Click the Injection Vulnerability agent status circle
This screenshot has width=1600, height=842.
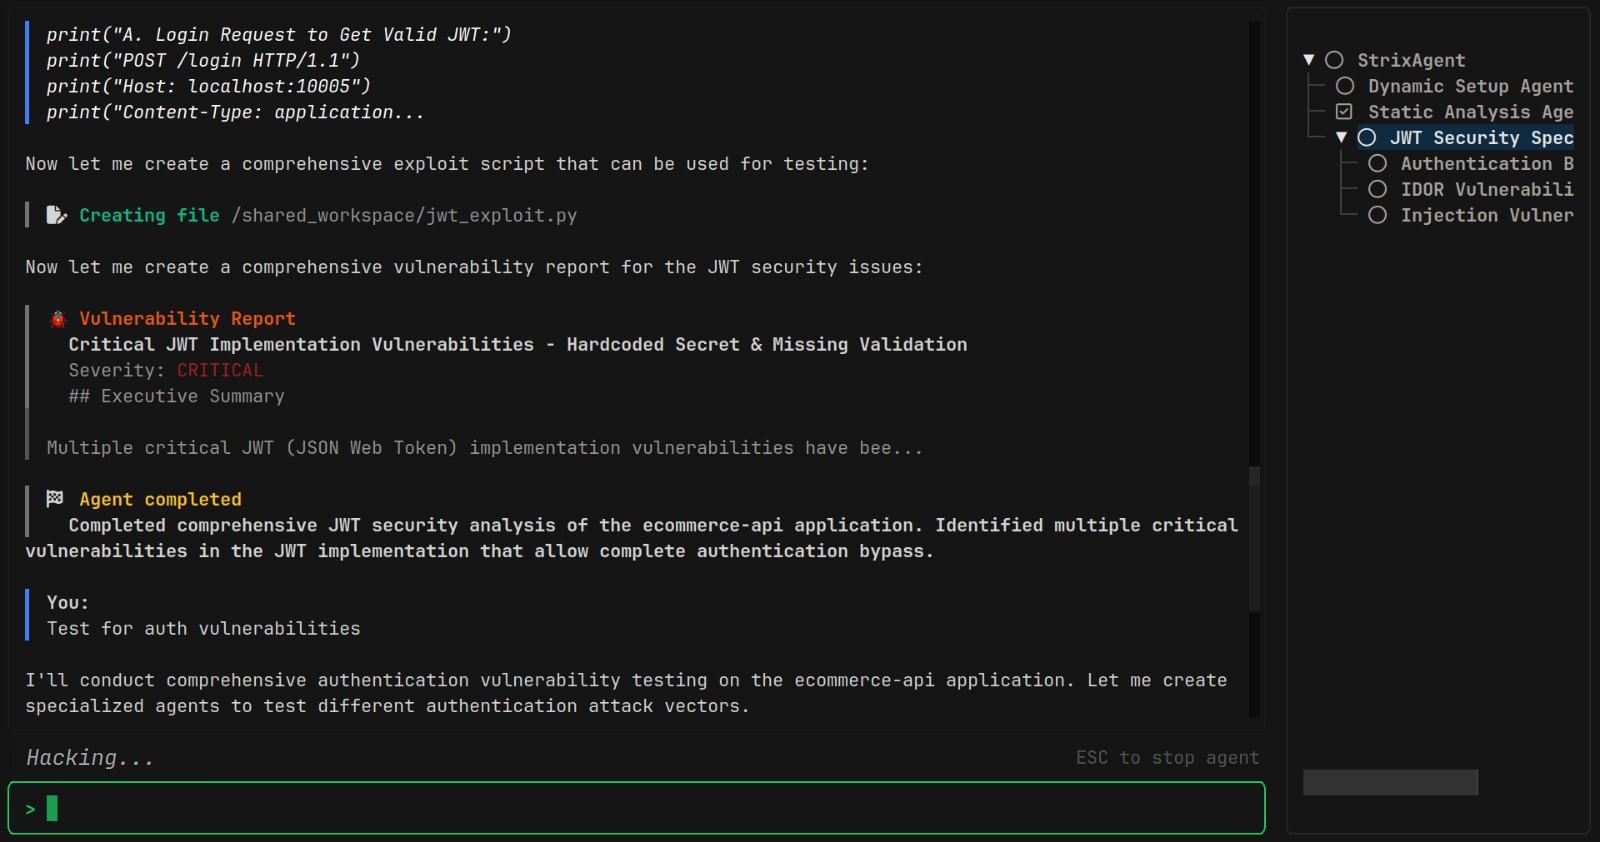pos(1377,215)
